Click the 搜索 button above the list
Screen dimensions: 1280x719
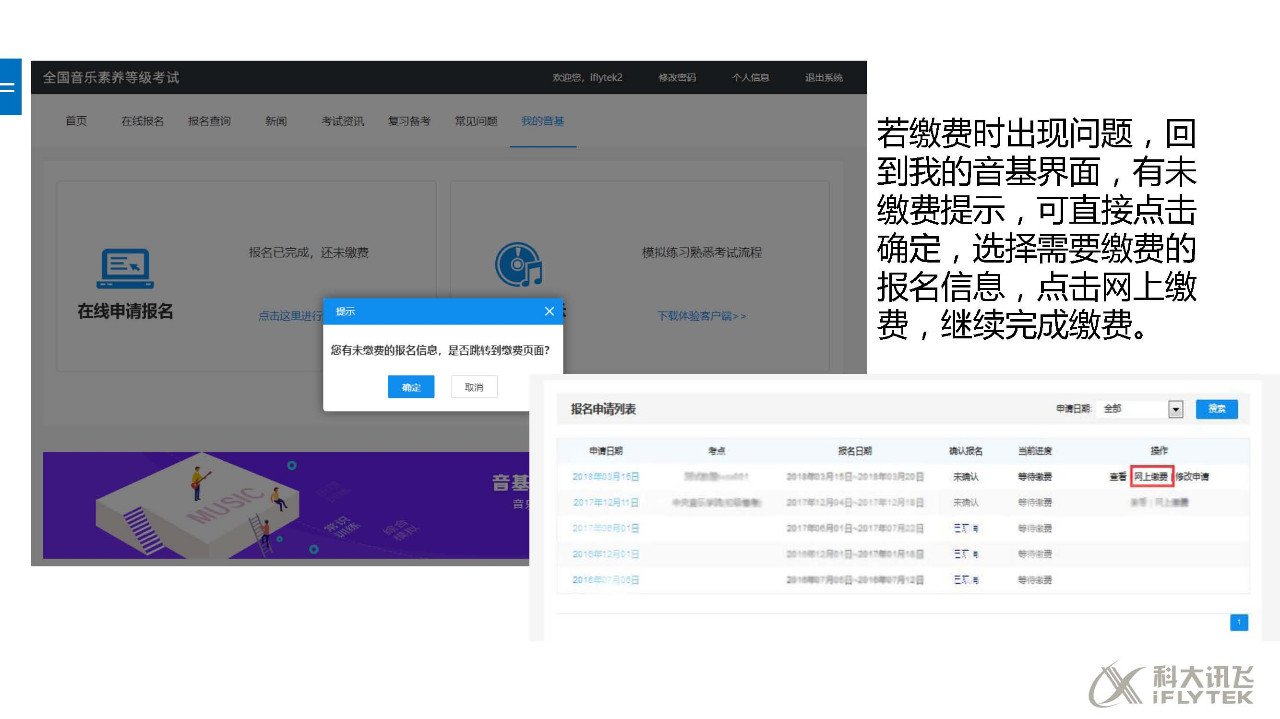click(1217, 409)
